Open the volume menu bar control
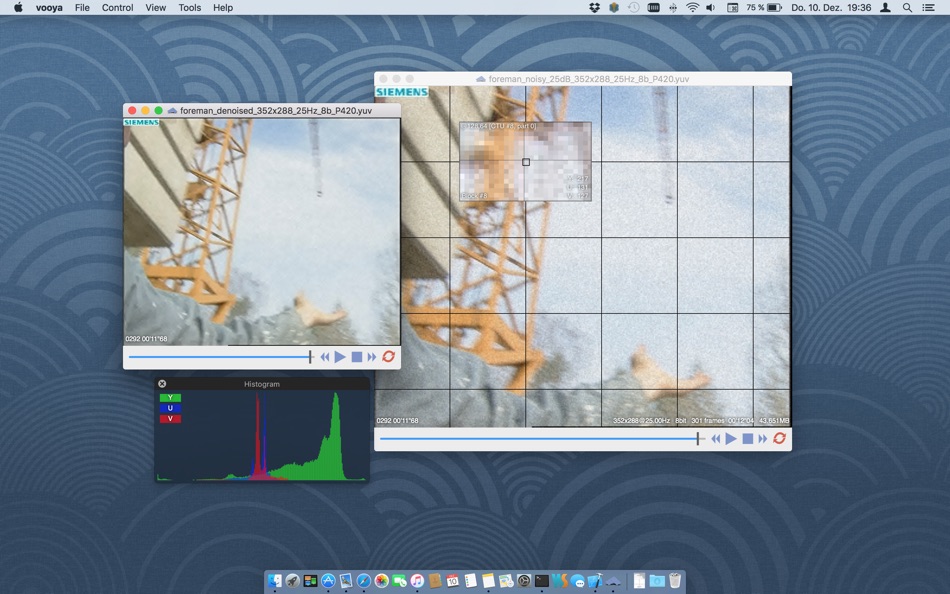Viewport: 950px width, 594px height. click(x=711, y=8)
